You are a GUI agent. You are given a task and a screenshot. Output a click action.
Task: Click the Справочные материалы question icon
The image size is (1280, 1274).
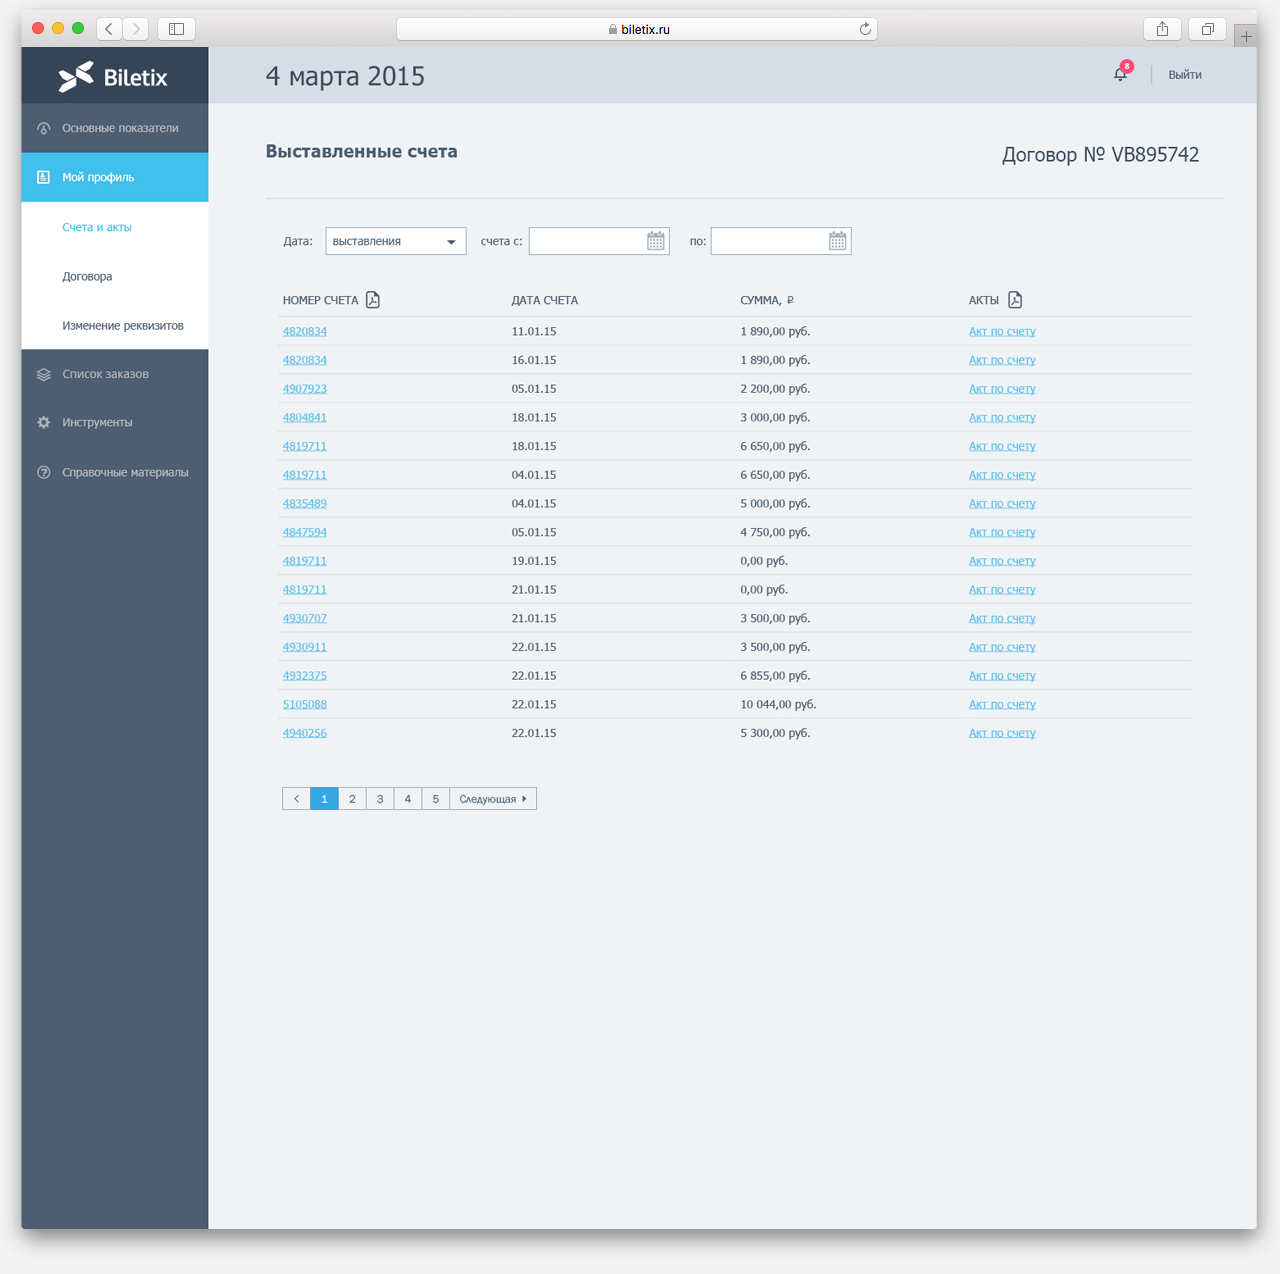tap(44, 472)
